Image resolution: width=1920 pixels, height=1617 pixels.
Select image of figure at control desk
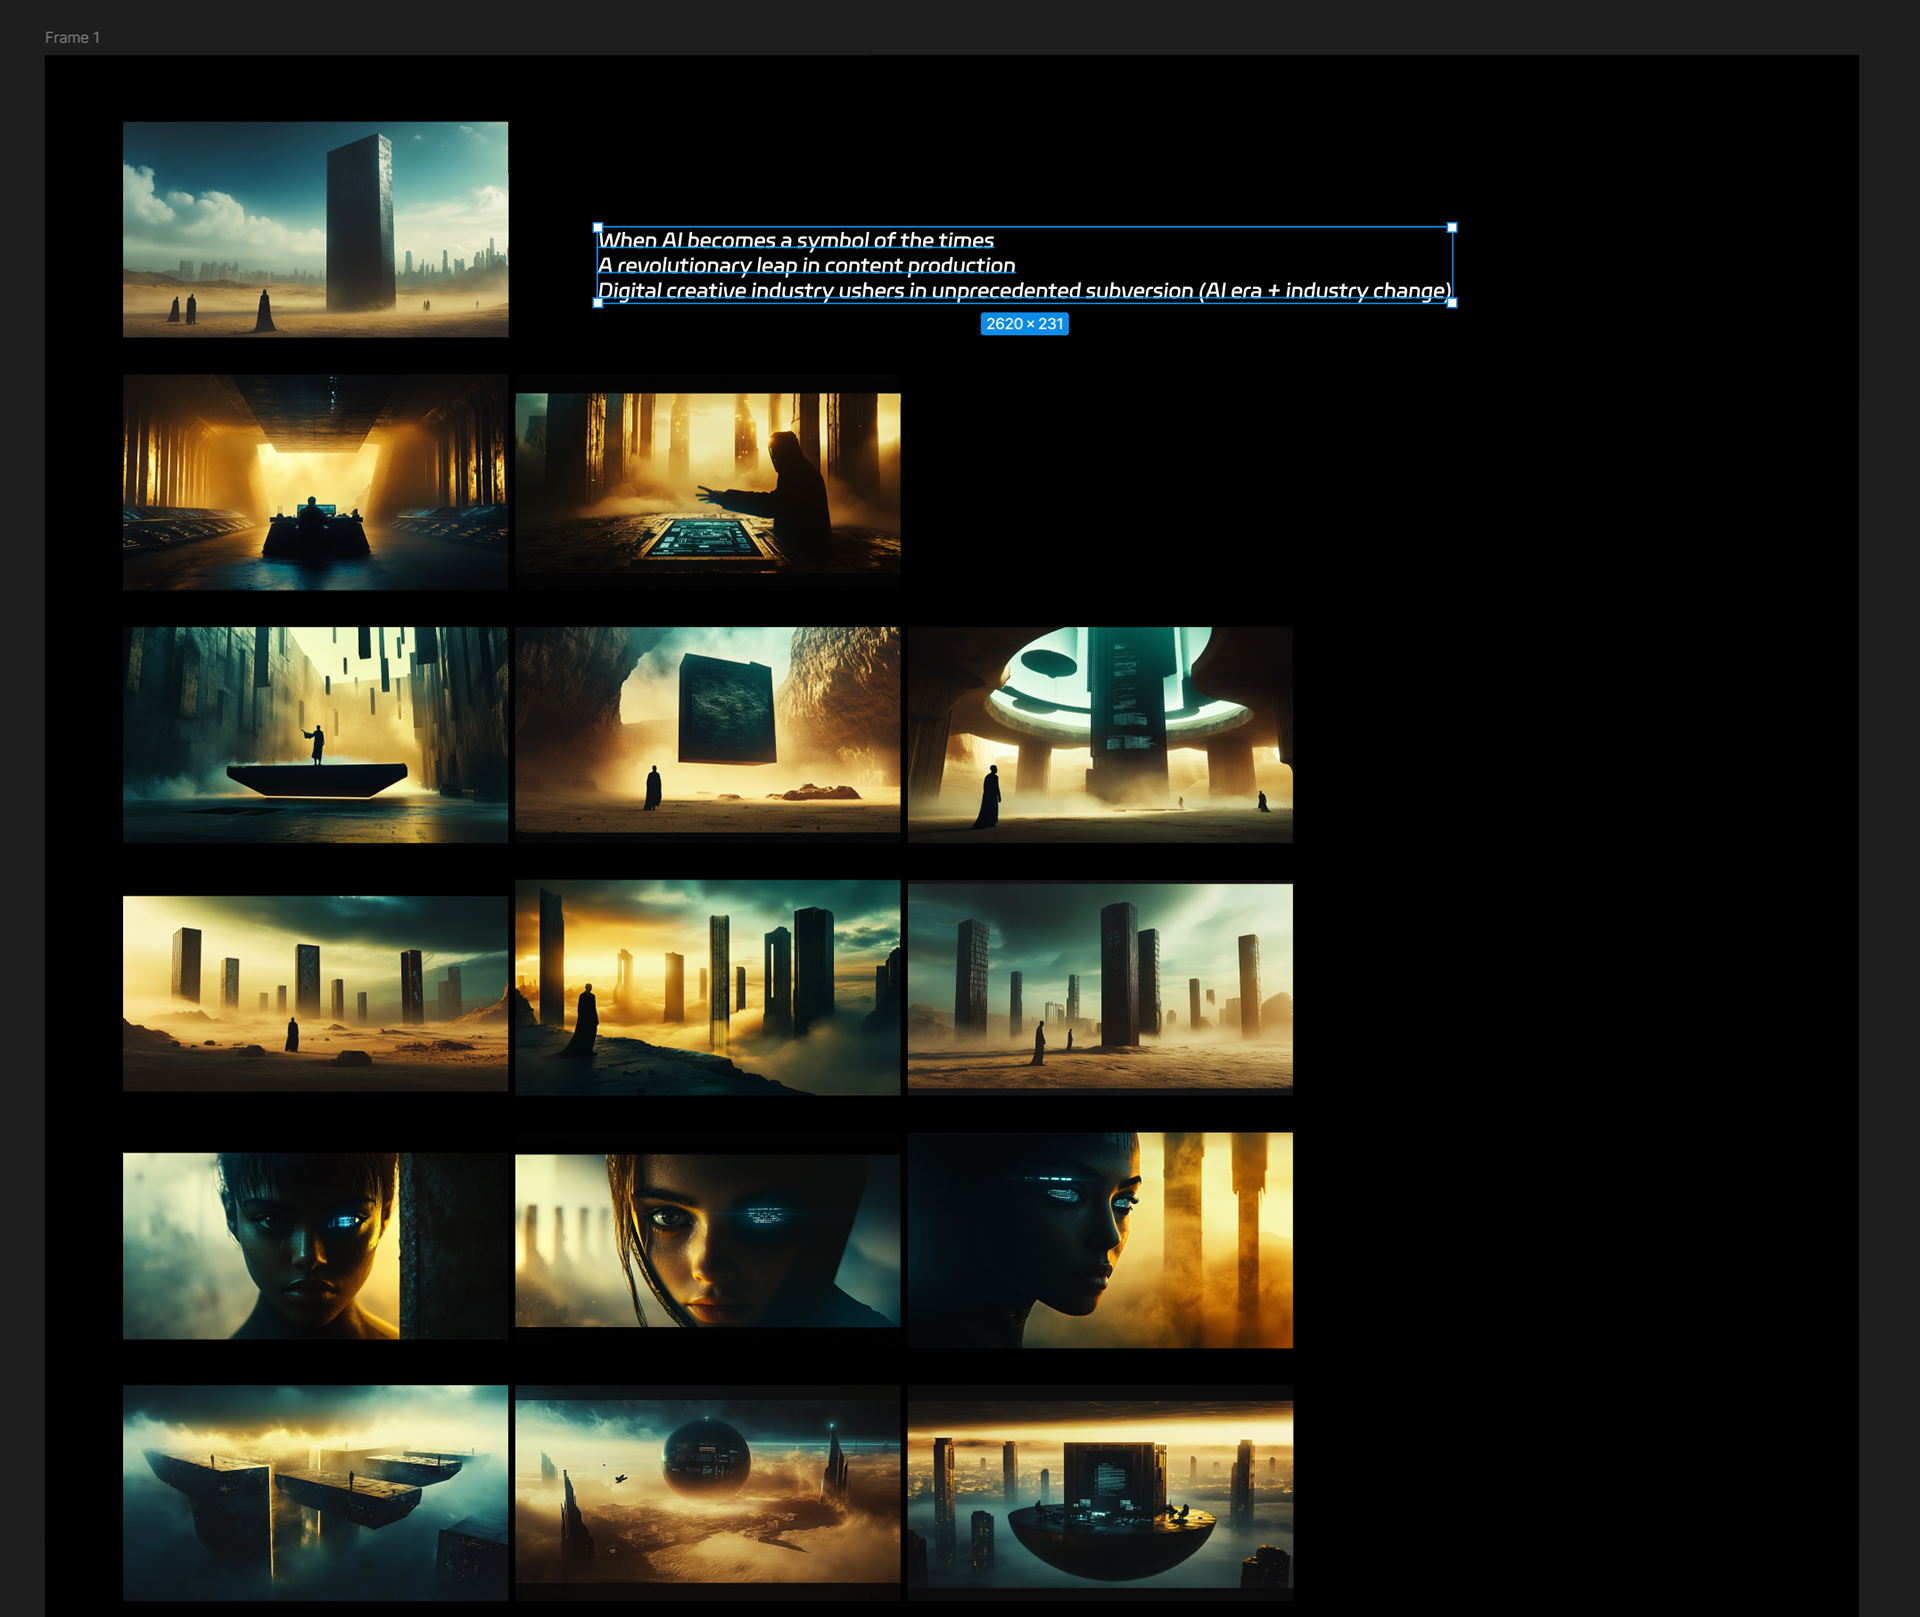pos(315,482)
